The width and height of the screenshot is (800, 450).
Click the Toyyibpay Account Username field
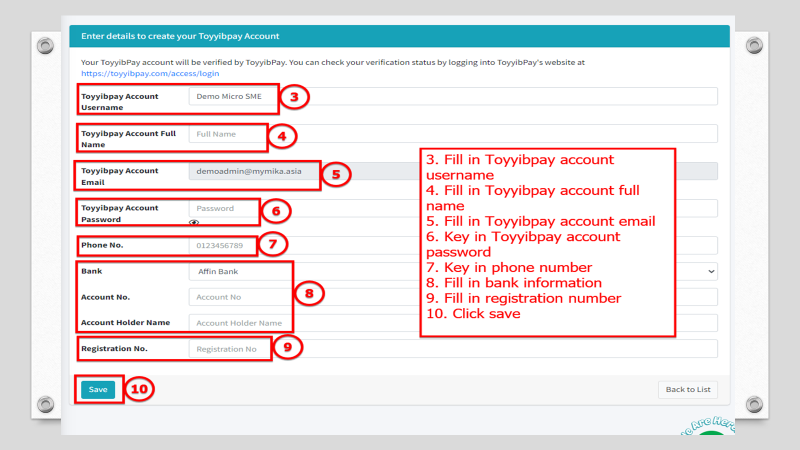(x=453, y=96)
